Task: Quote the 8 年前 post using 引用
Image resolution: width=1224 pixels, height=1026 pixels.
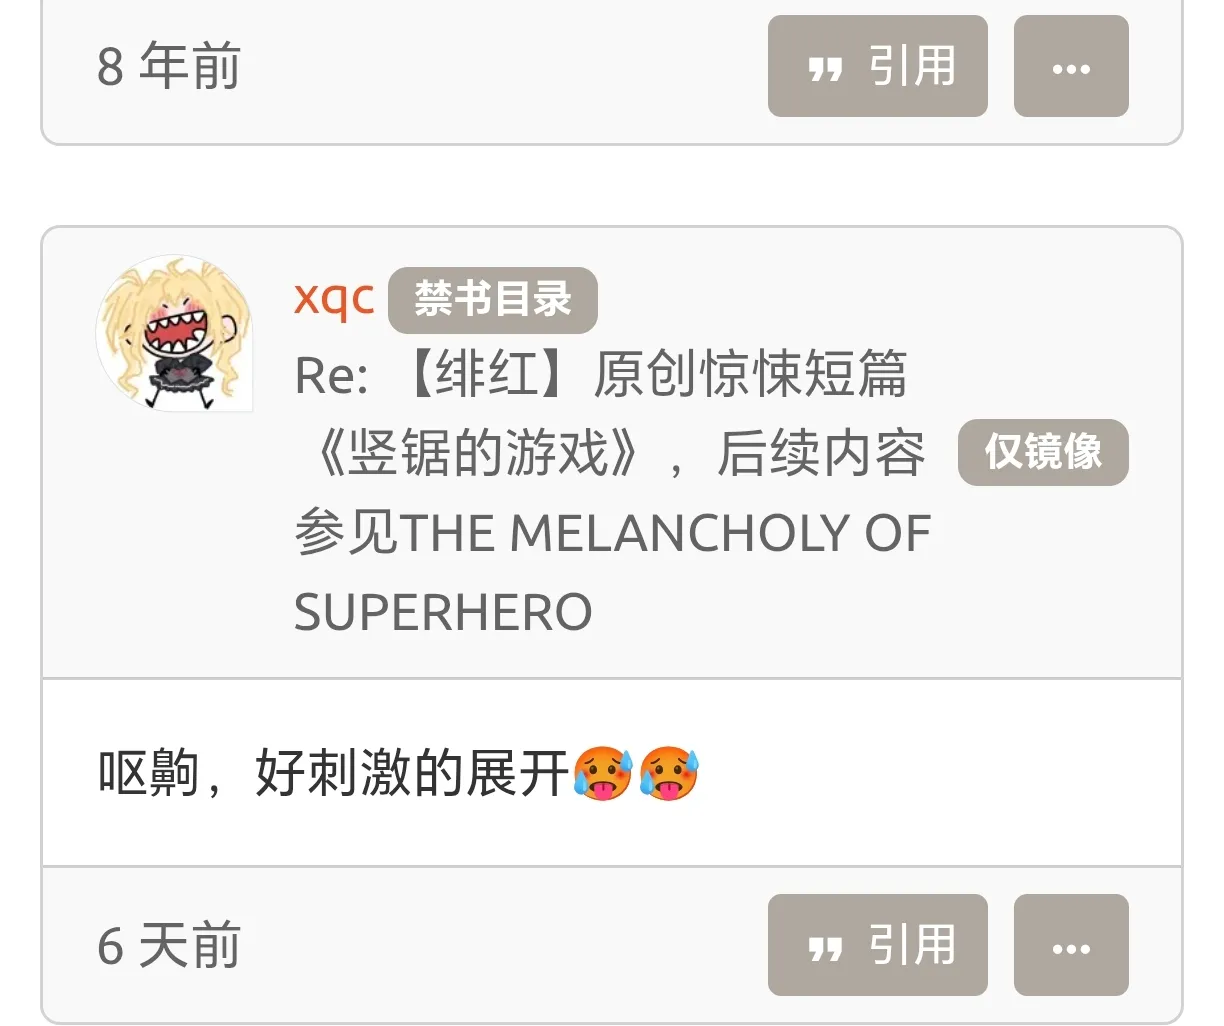Action: coord(877,66)
